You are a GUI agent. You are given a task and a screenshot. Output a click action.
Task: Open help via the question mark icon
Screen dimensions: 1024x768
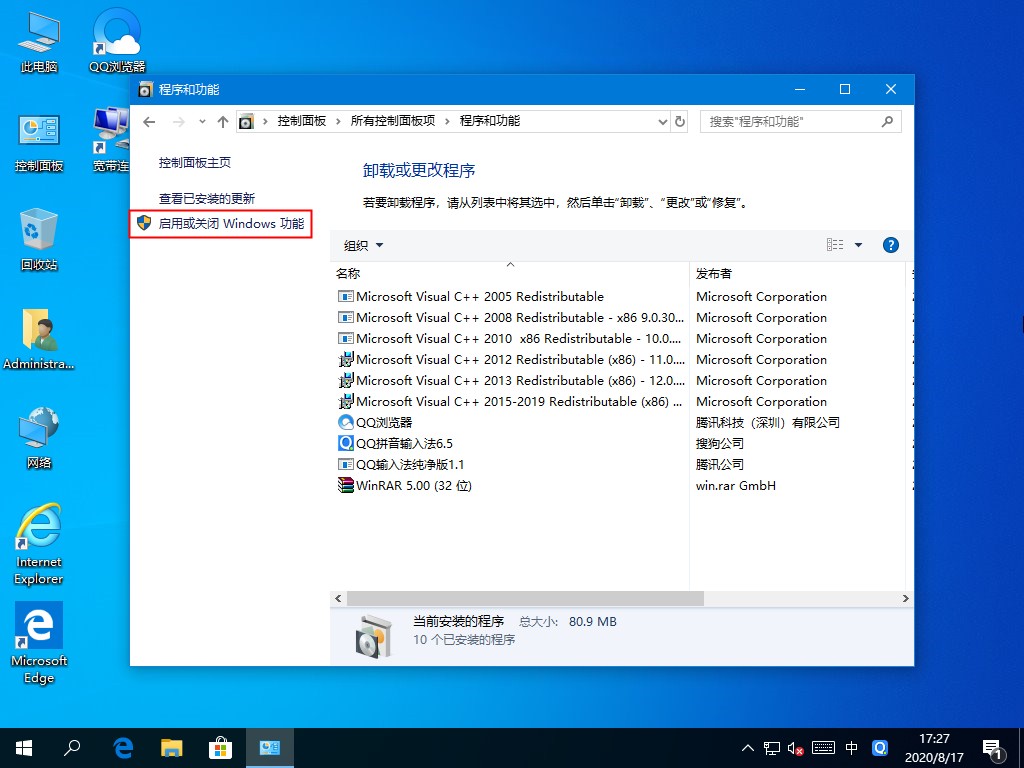890,244
